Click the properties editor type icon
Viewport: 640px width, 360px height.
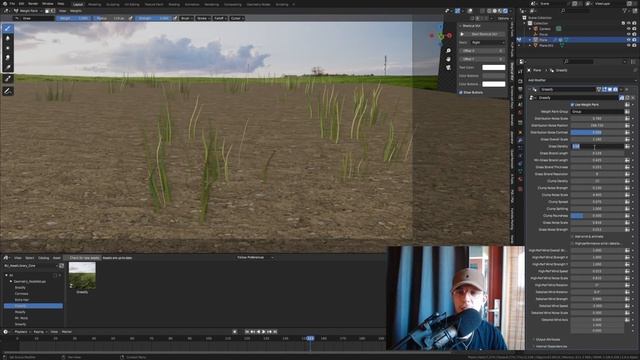(522, 62)
